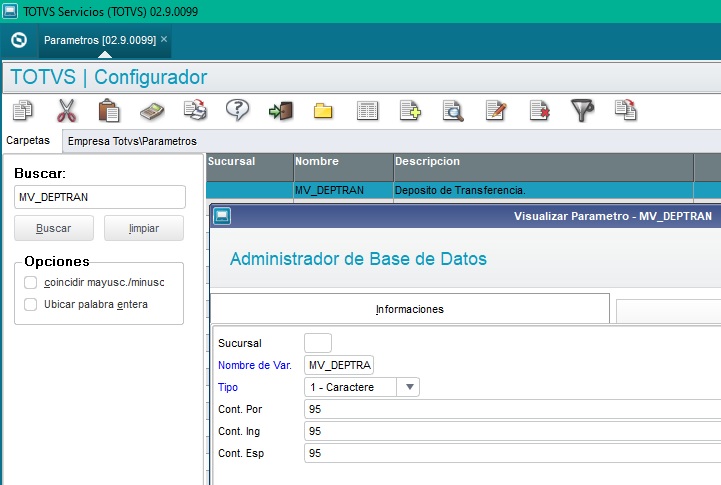Click the Nombre de Var. field
This screenshot has height=485, width=721.
[339, 365]
